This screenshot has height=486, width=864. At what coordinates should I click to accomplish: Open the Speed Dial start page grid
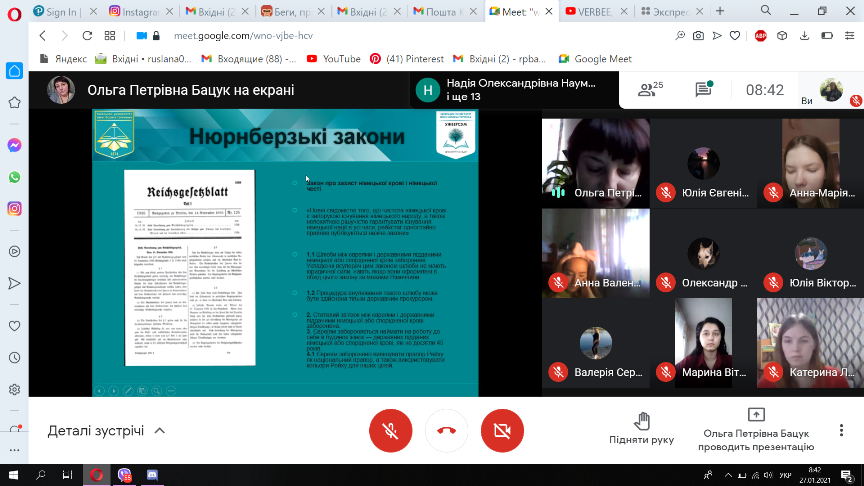click(110, 36)
